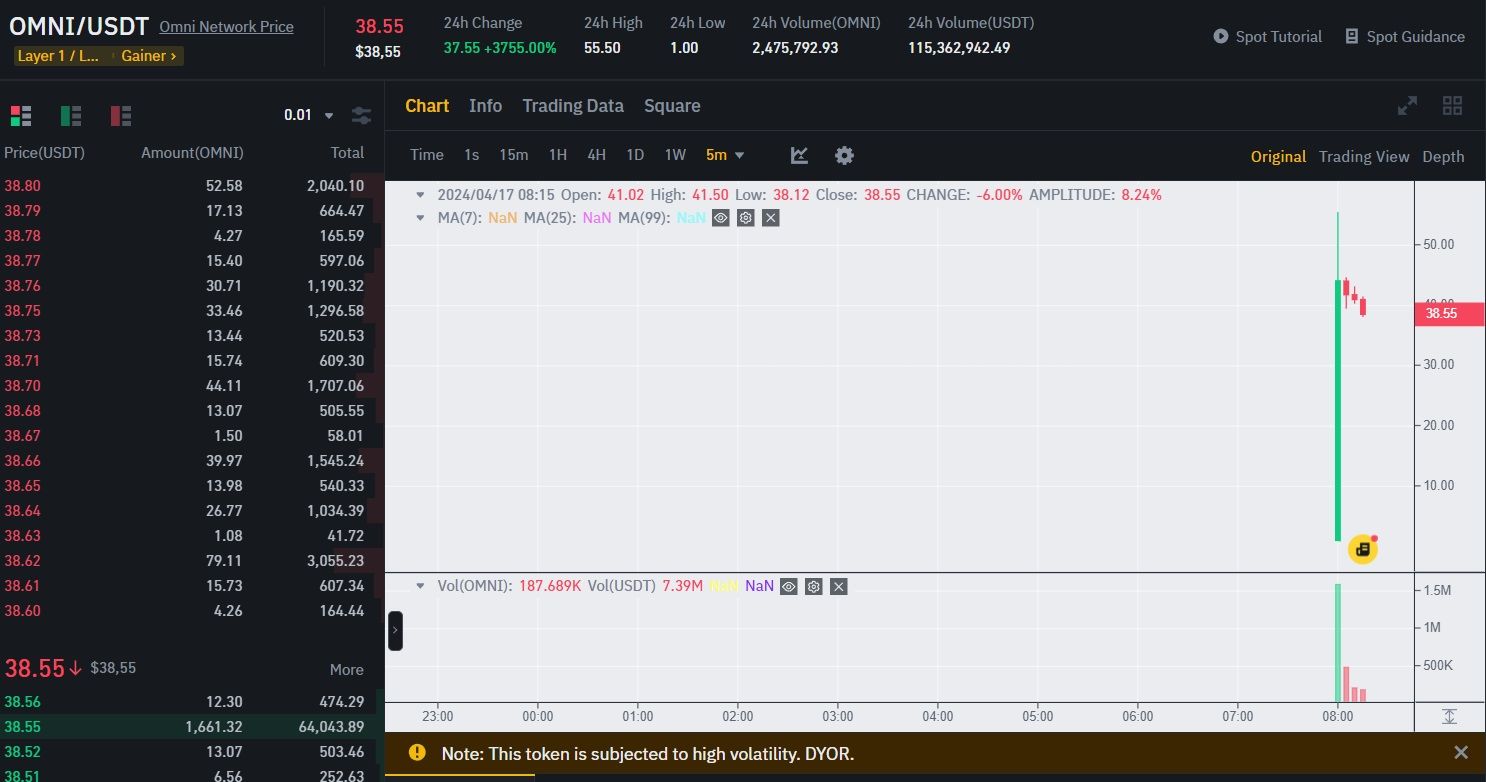This screenshot has width=1486, height=782.
Task: Click the OMNI/USDT pair title
Action: (79, 27)
